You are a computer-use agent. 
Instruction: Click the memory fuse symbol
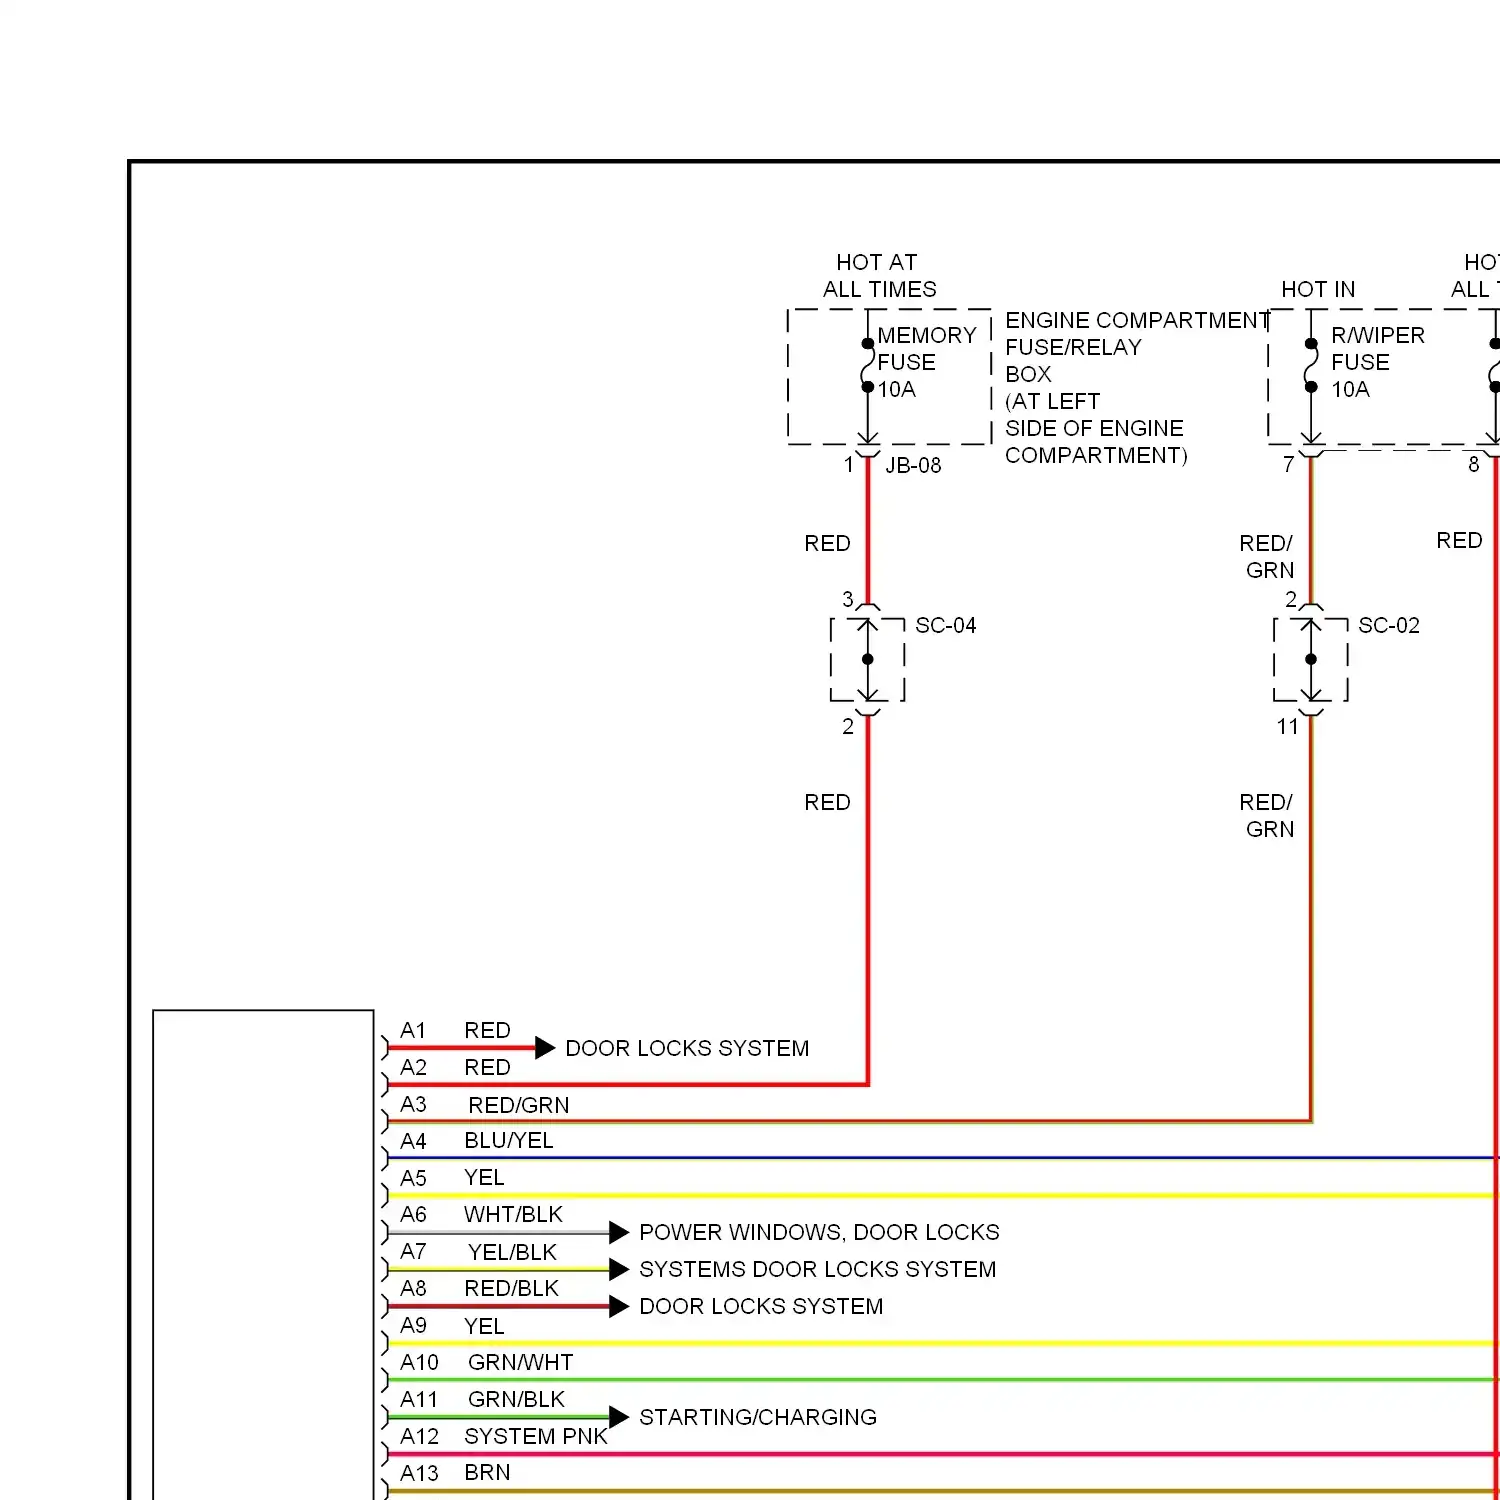867,366
